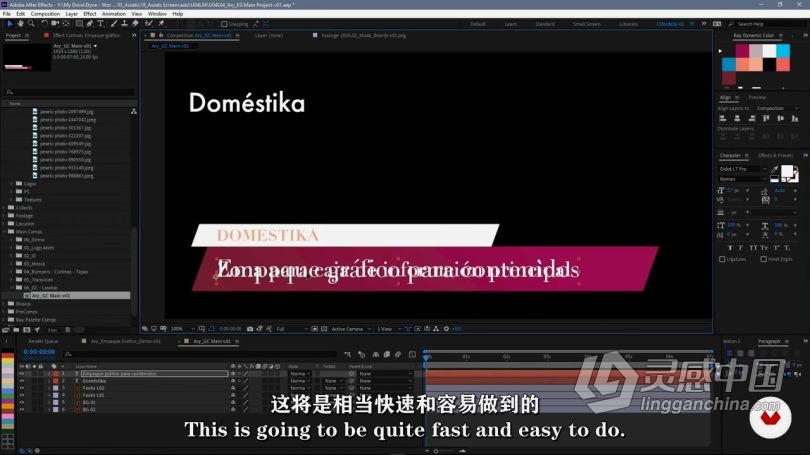Image resolution: width=810 pixels, height=455 pixels.
Task: Select the Pan Behind anchor point tool
Action: [66, 24]
